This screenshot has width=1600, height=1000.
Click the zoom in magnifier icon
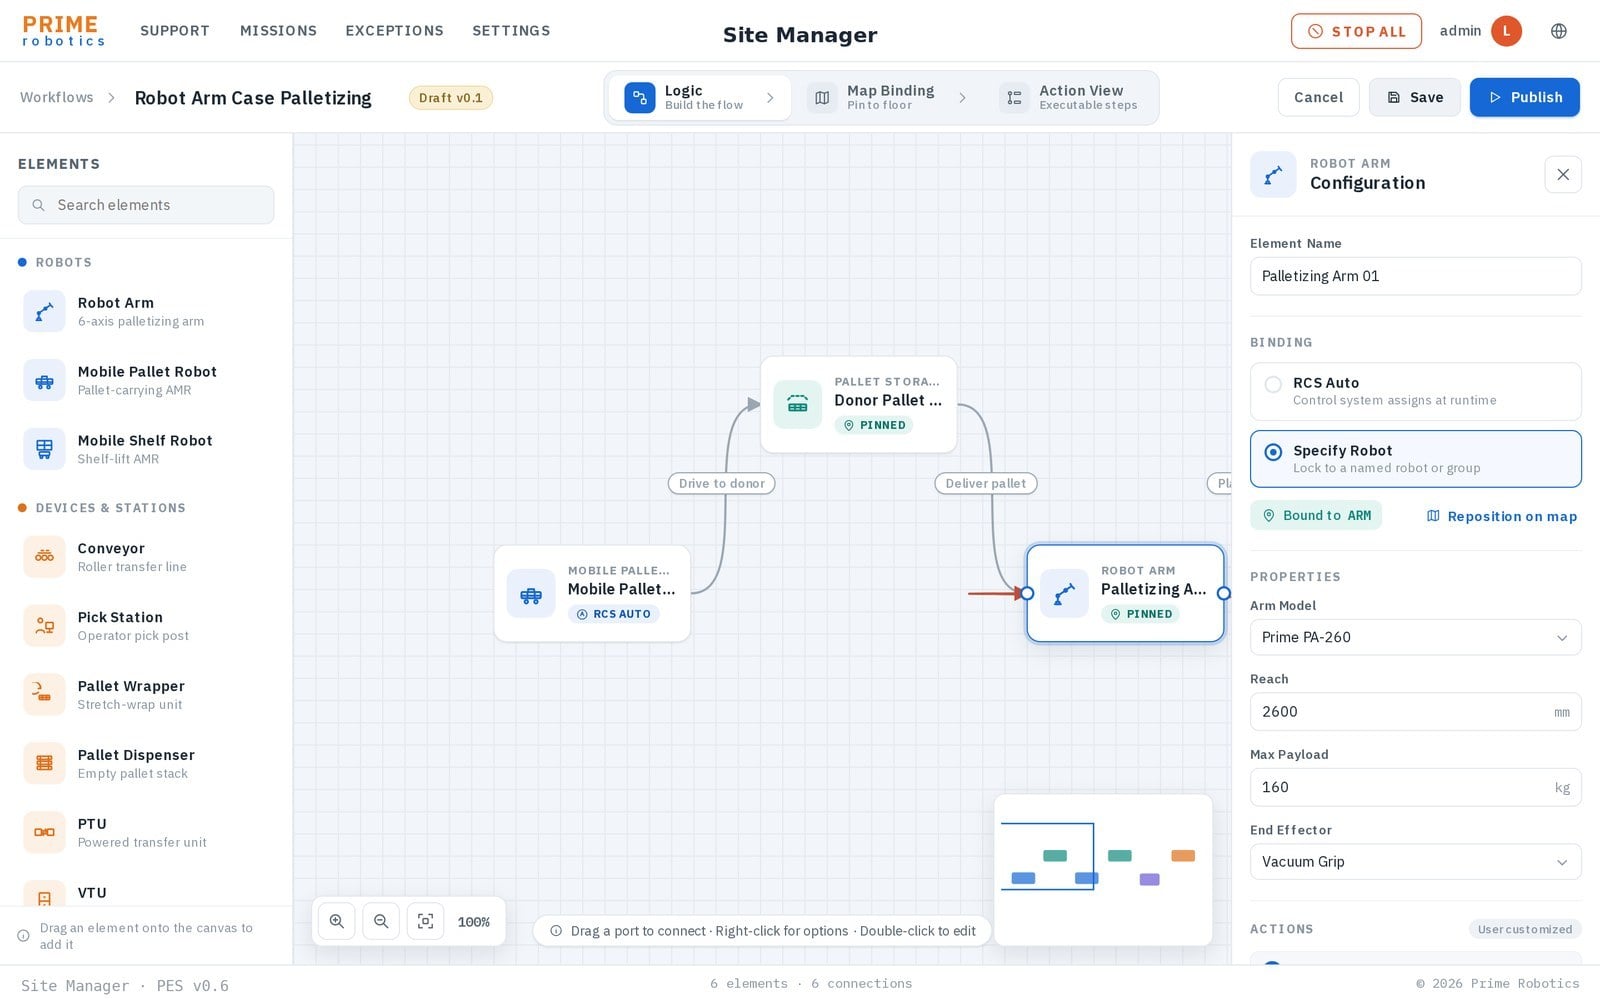[337, 921]
